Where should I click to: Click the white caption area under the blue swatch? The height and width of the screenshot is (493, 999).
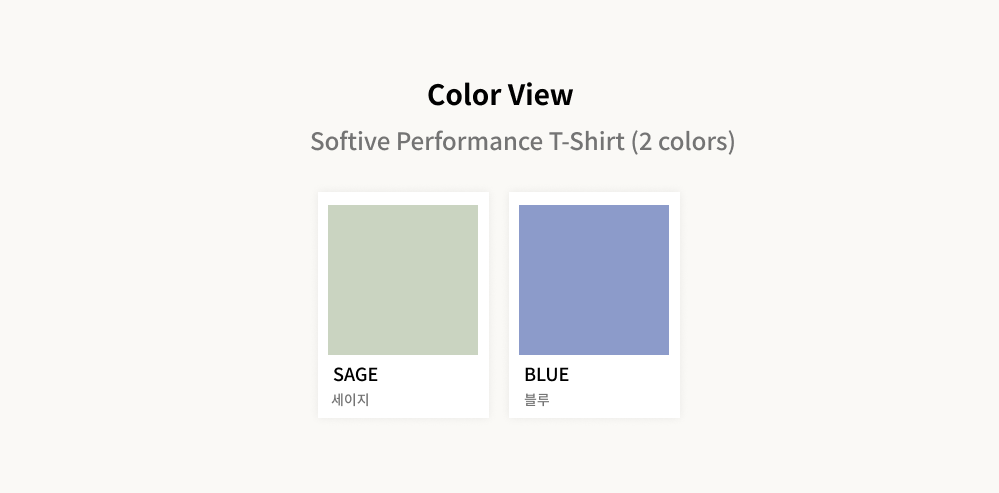pyautogui.click(x=622, y=388)
